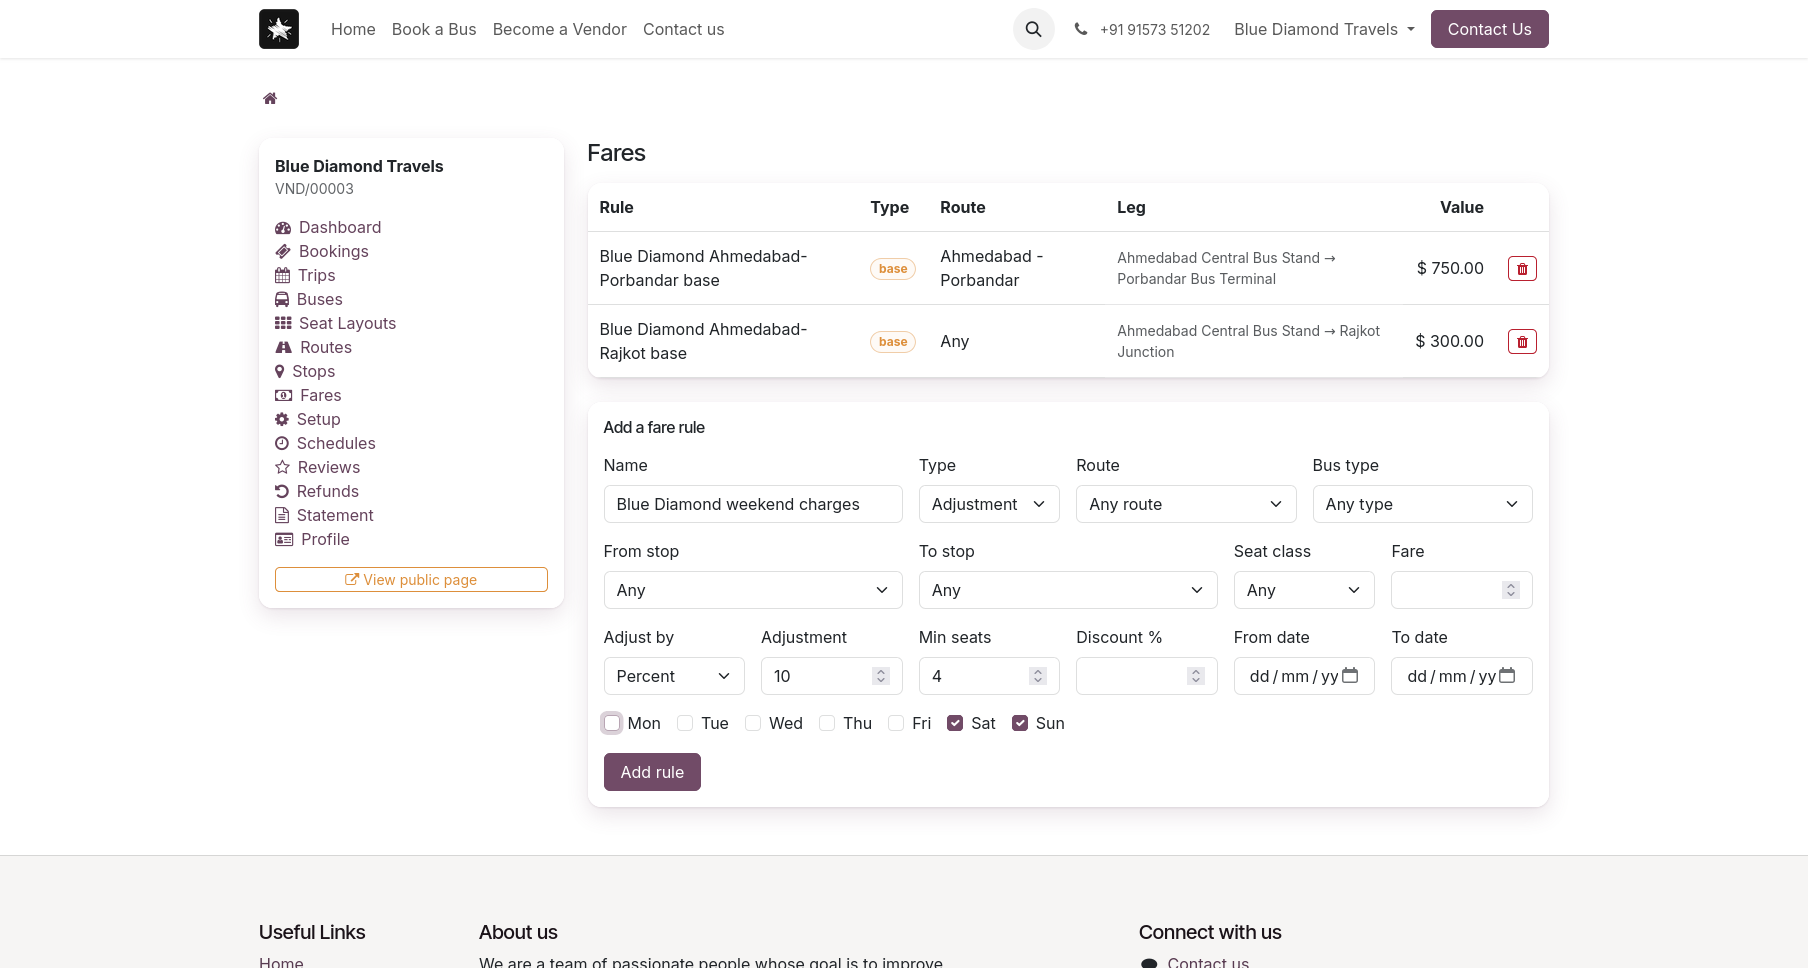Click the Schedules clock icon in sidebar
Viewport: 1808px width, 968px height.
click(282, 443)
